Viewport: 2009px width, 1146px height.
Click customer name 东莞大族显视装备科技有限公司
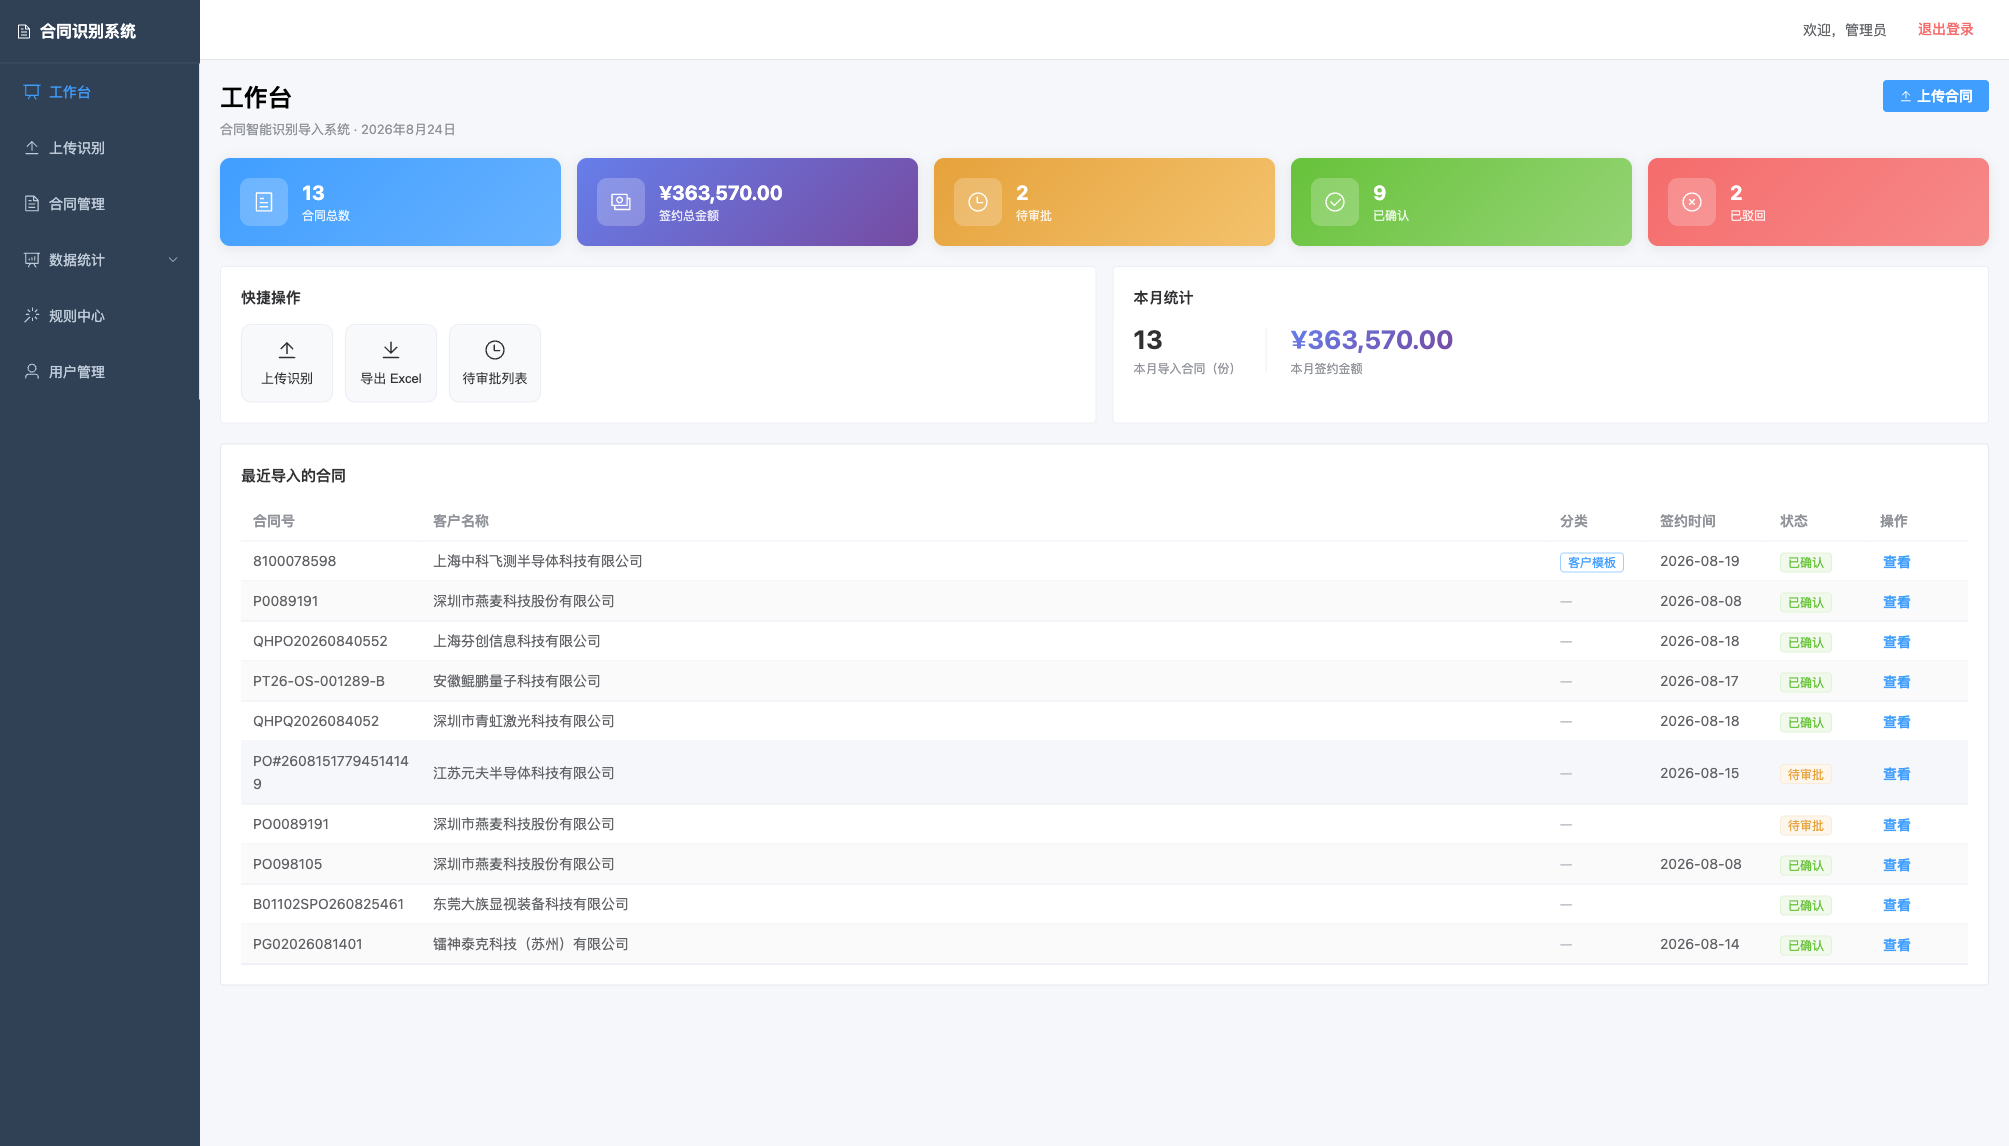coord(531,904)
